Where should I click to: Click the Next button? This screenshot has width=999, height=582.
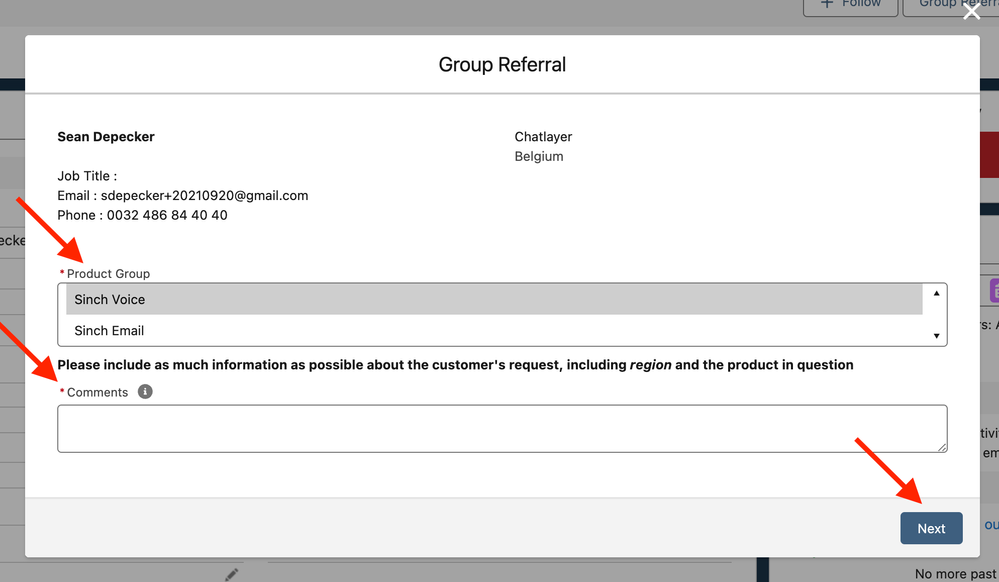[931, 528]
